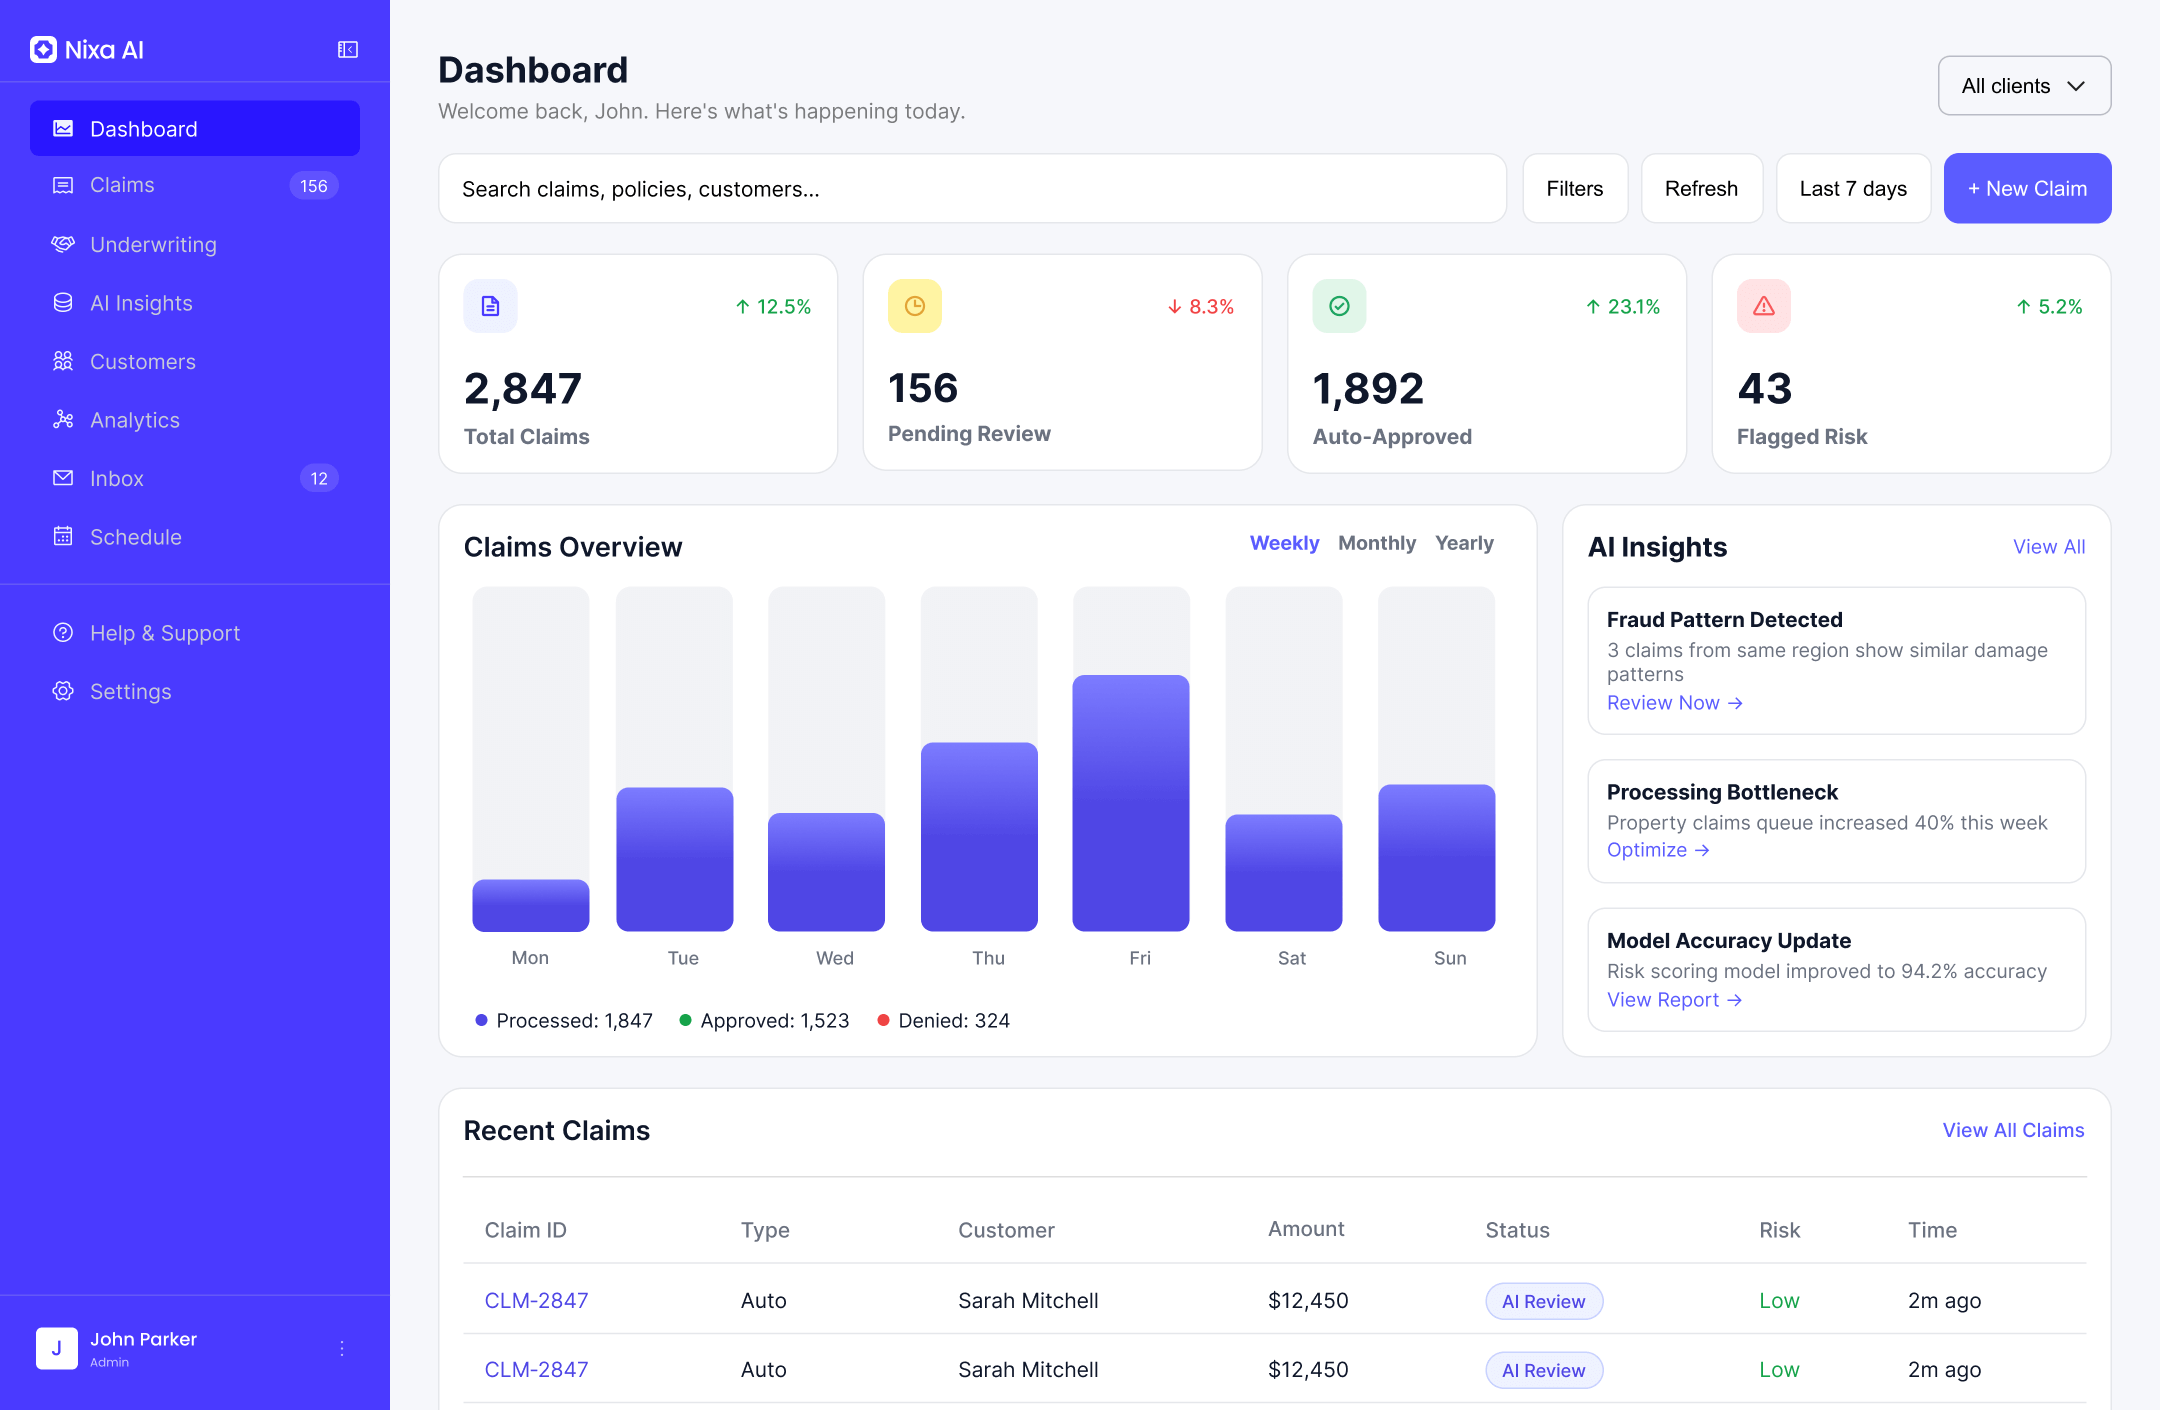Open the Last 7 days selector
This screenshot has height=1410, width=2160.
(1853, 188)
